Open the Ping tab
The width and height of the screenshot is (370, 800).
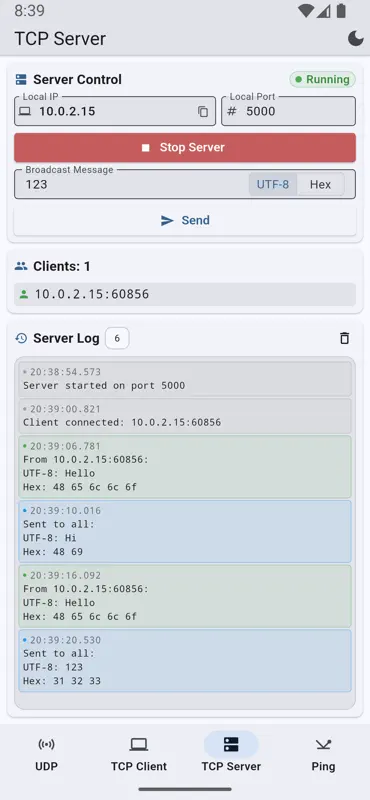324,754
